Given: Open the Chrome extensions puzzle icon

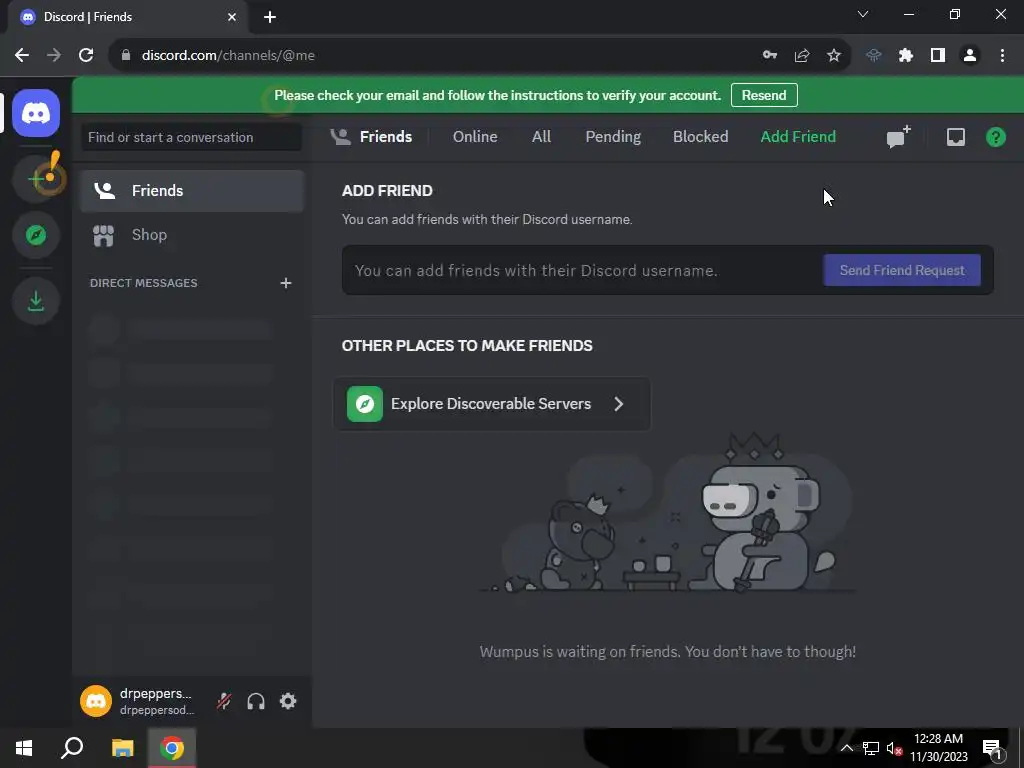Looking at the screenshot, I should [x=906, y=56].
